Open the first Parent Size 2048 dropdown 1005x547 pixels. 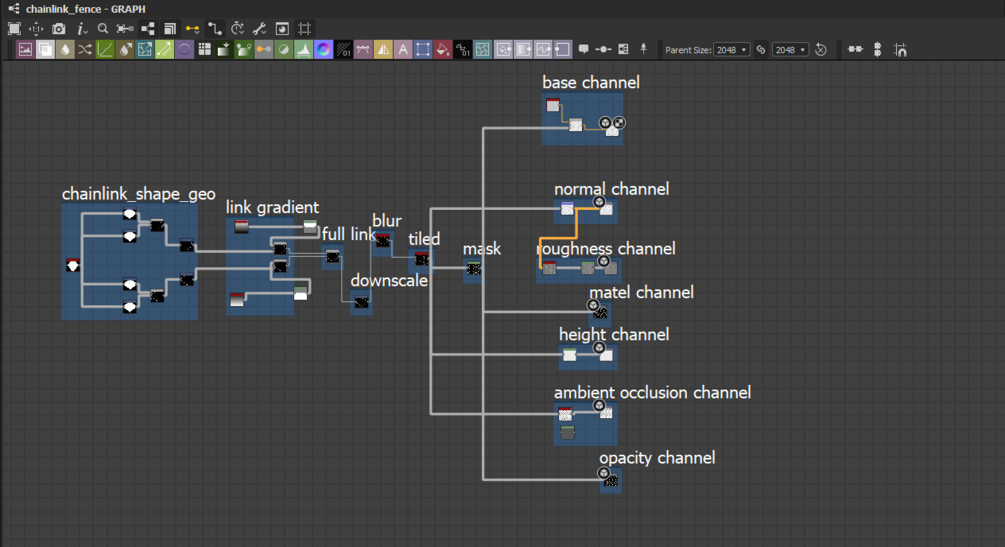[x=731, y=49]
